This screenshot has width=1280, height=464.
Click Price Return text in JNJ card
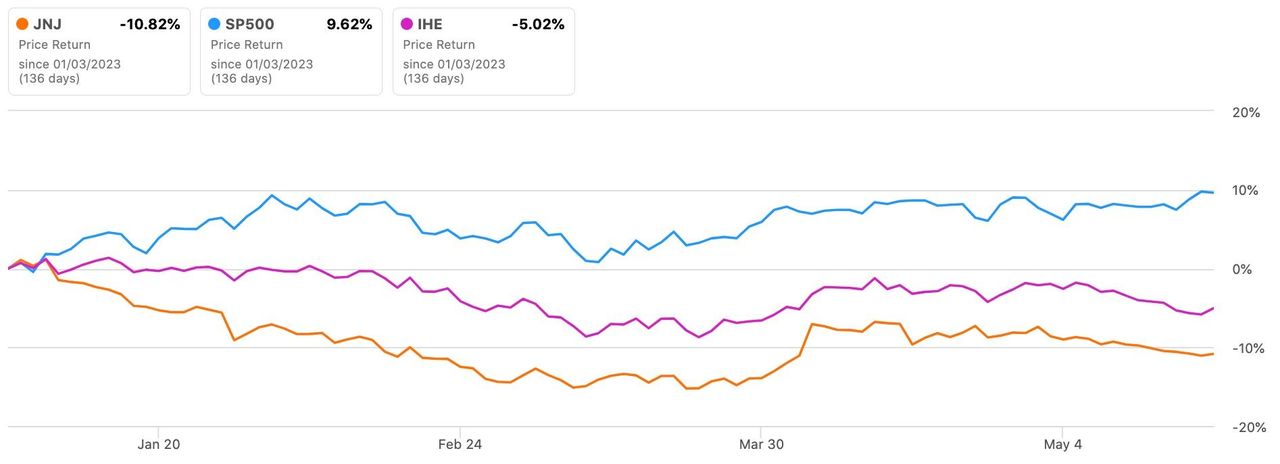[54, 45]
